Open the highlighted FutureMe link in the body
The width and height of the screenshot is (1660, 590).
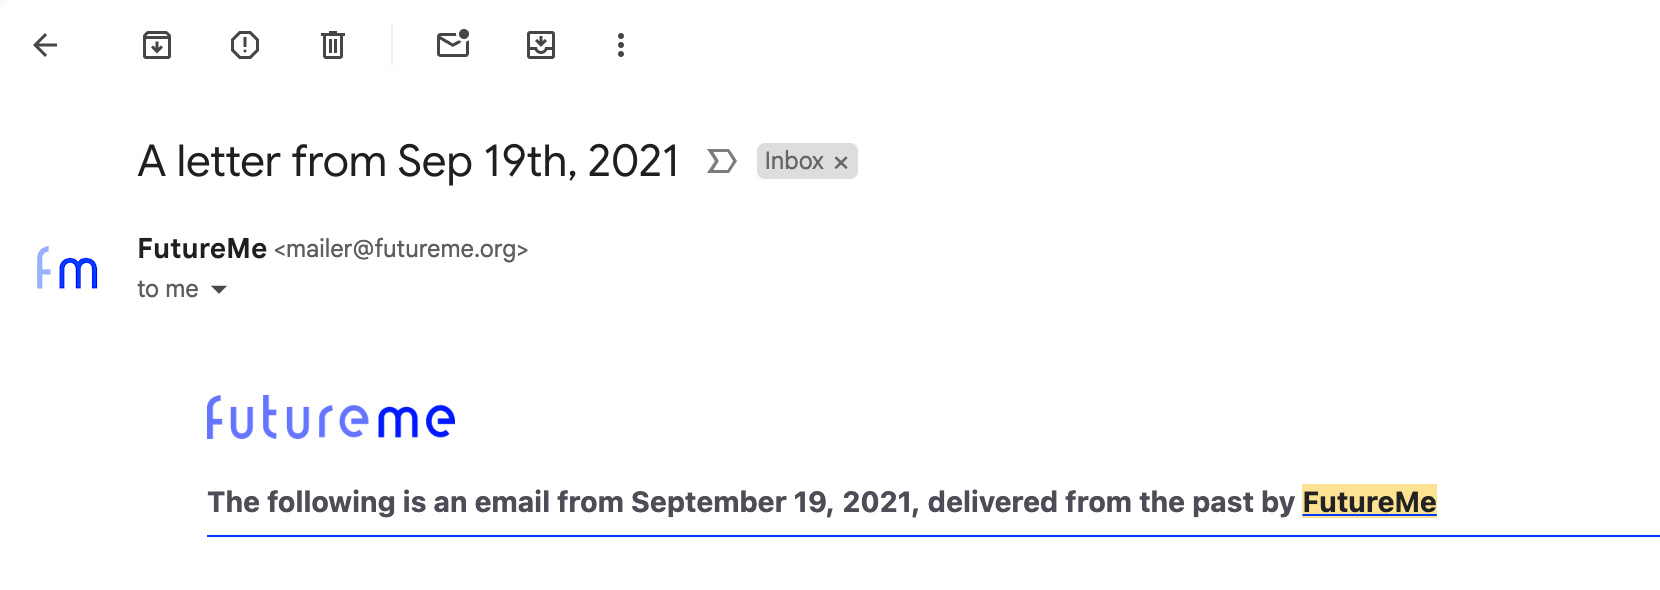[x=1369, y=501]
